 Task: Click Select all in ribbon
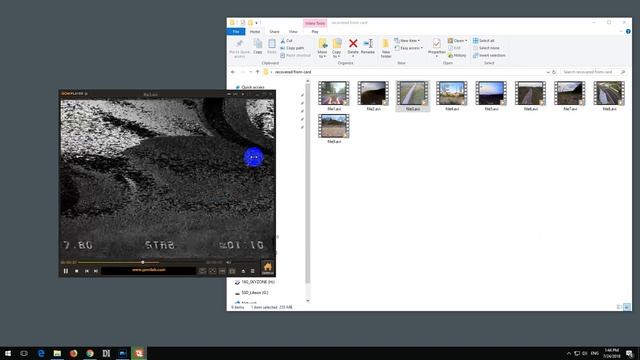(484, 41)
